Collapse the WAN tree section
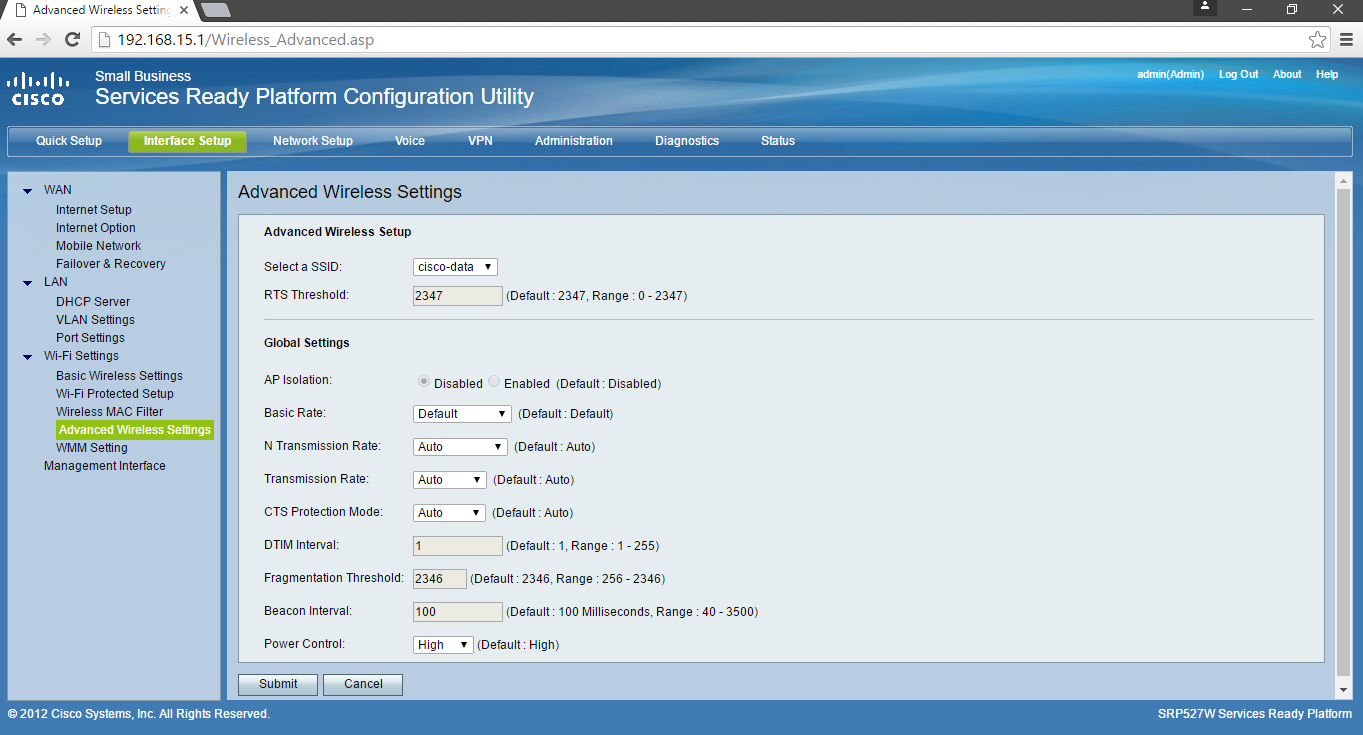The width and height of the screenshot is (1363, 735). pyautogui.click(x=28, y=191)
